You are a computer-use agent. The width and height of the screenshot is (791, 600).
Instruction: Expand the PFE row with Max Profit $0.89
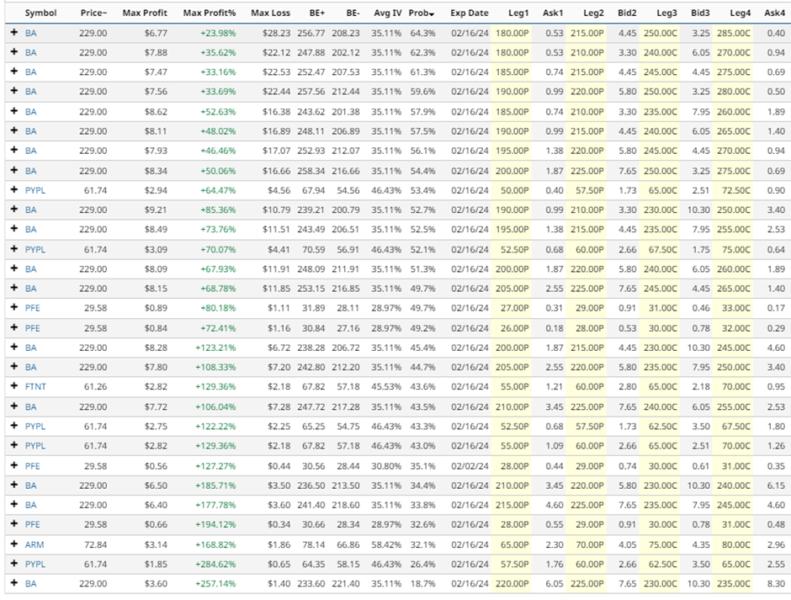point(14,307)
